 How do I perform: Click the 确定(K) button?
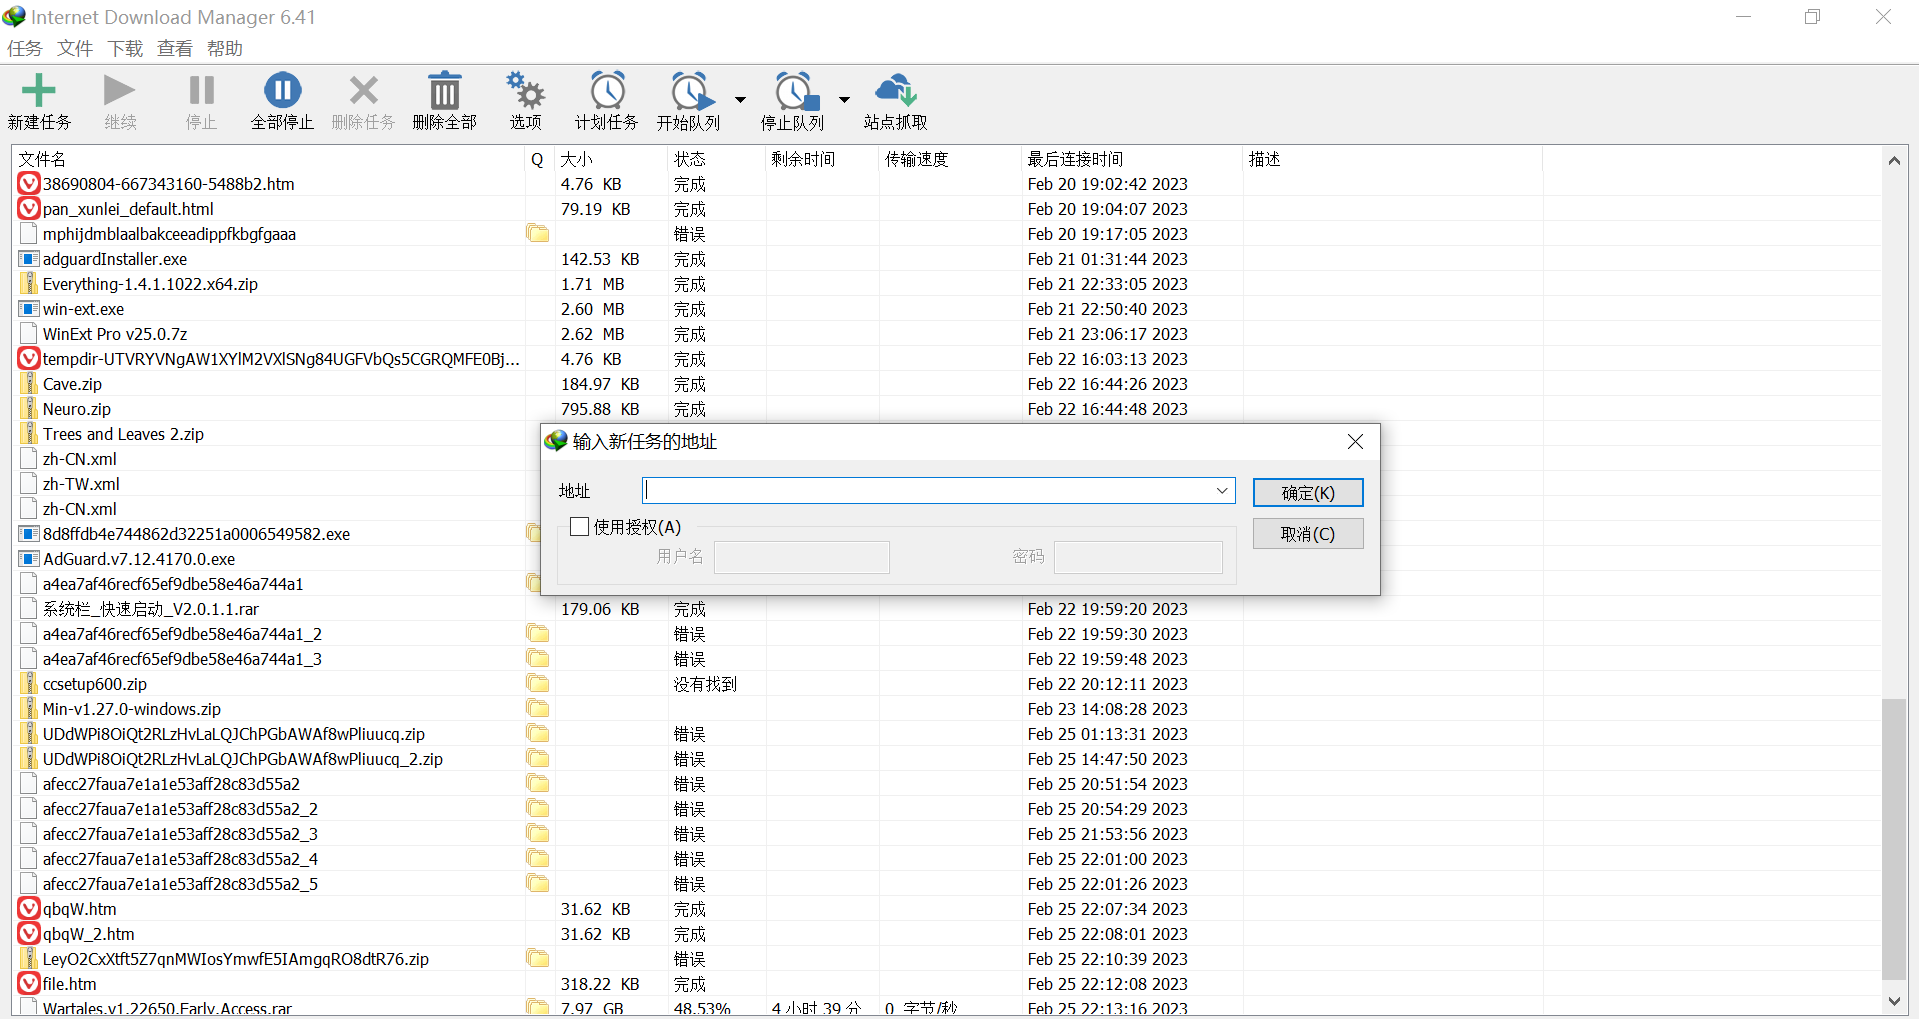(x=1307, y=492)
